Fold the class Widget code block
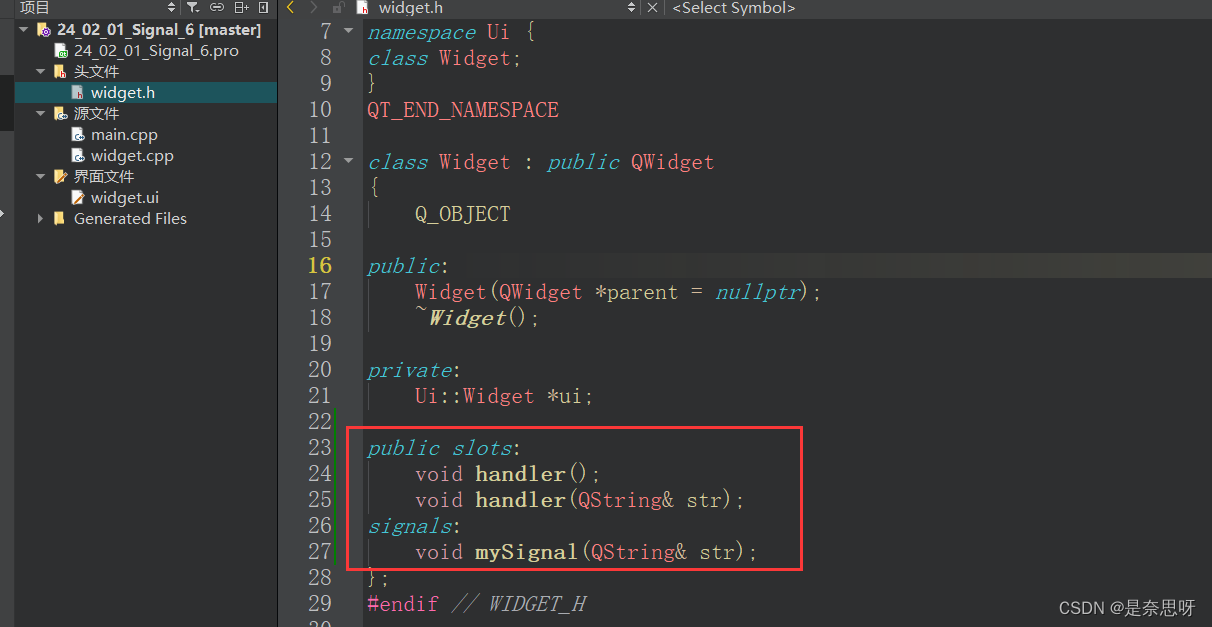 click(x=348, y=161)
